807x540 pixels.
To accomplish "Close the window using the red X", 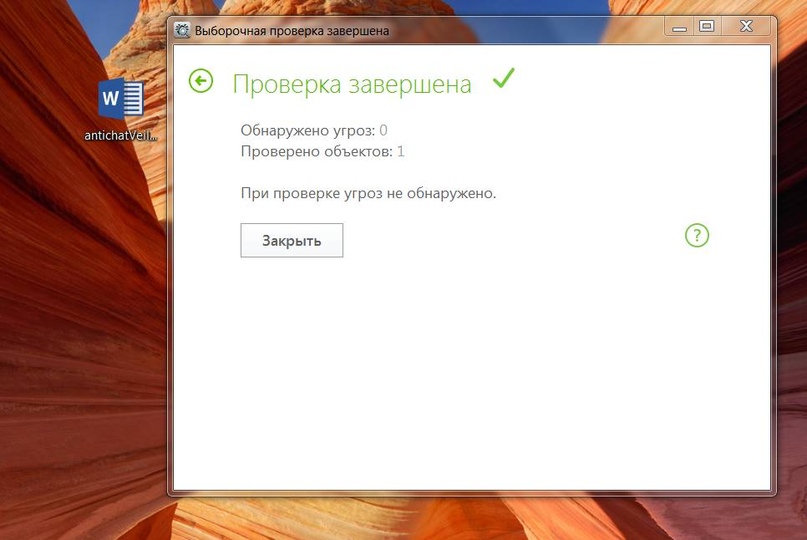I will click(747, 27).
